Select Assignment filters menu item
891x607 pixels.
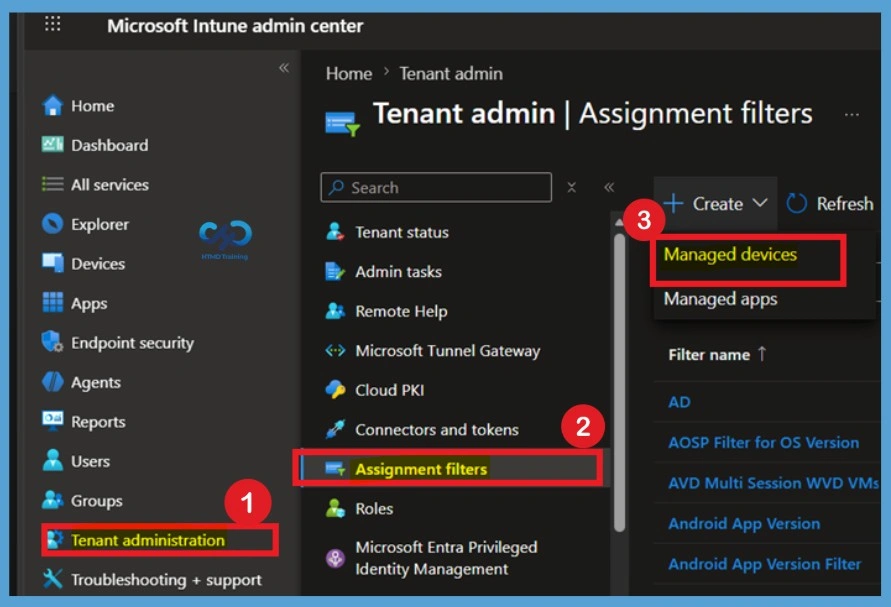(421, 469)
